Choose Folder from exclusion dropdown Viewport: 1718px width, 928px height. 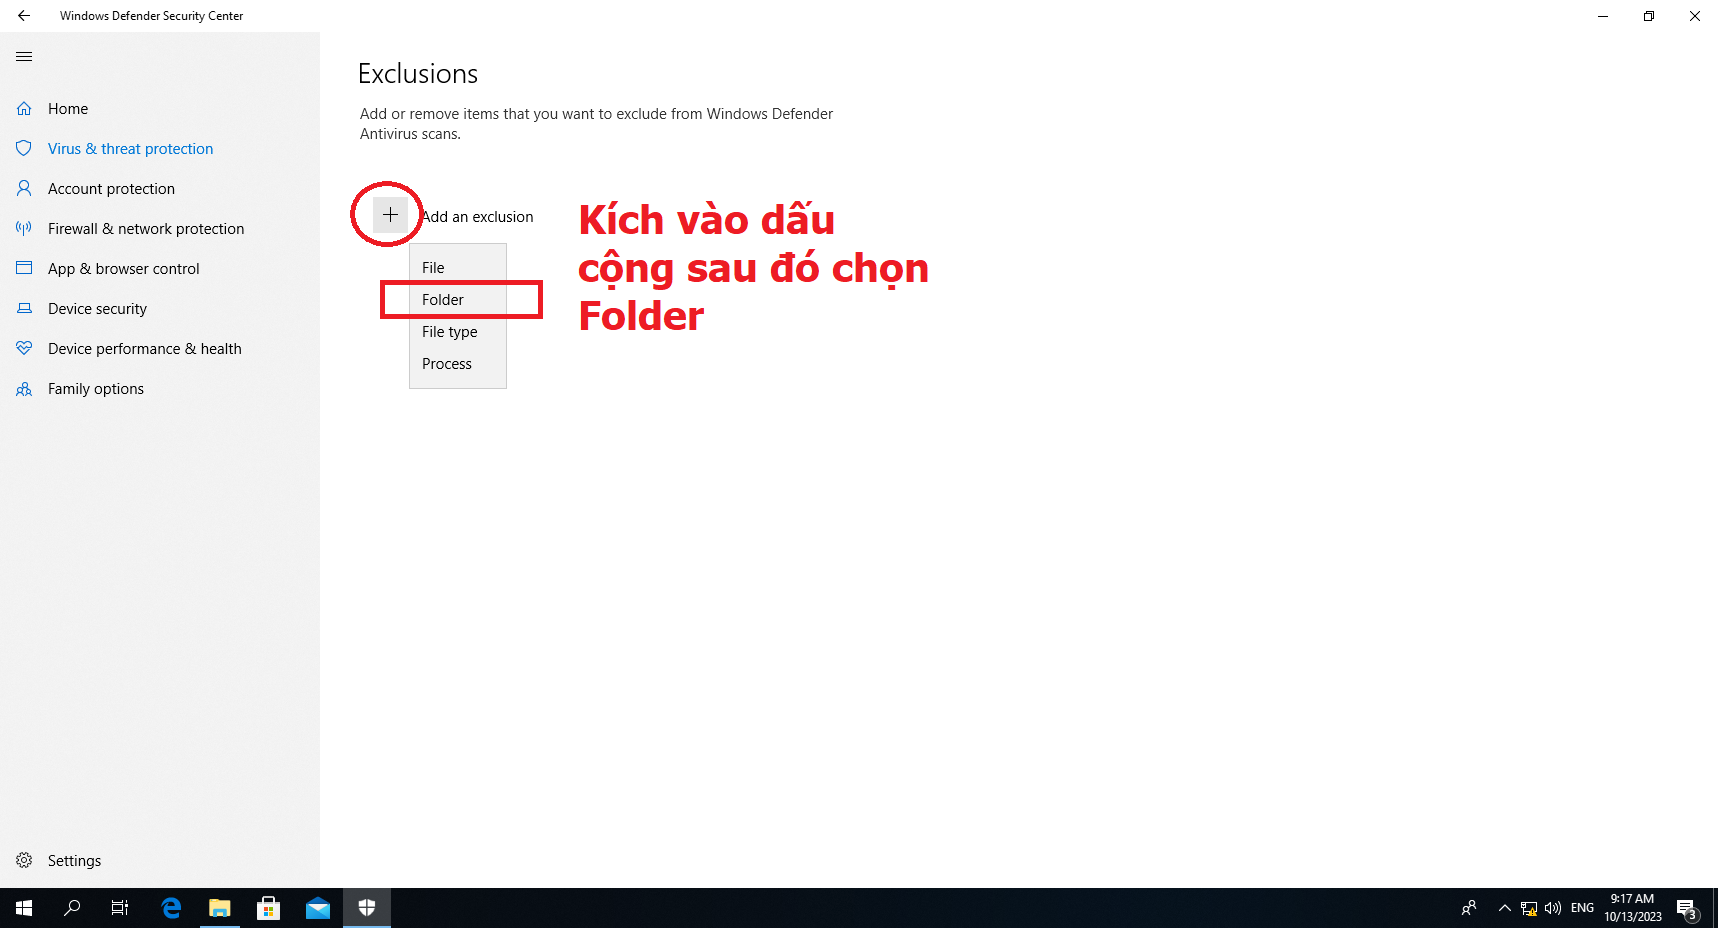click(458, 300)
